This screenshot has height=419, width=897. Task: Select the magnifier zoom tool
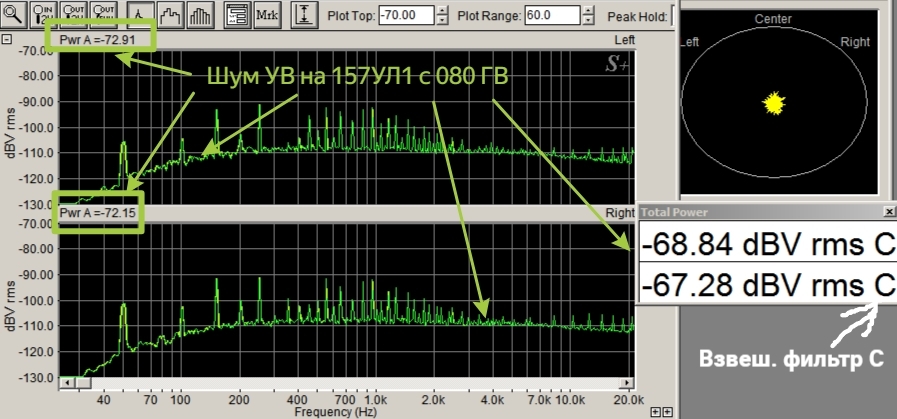[x=14, y=15]
